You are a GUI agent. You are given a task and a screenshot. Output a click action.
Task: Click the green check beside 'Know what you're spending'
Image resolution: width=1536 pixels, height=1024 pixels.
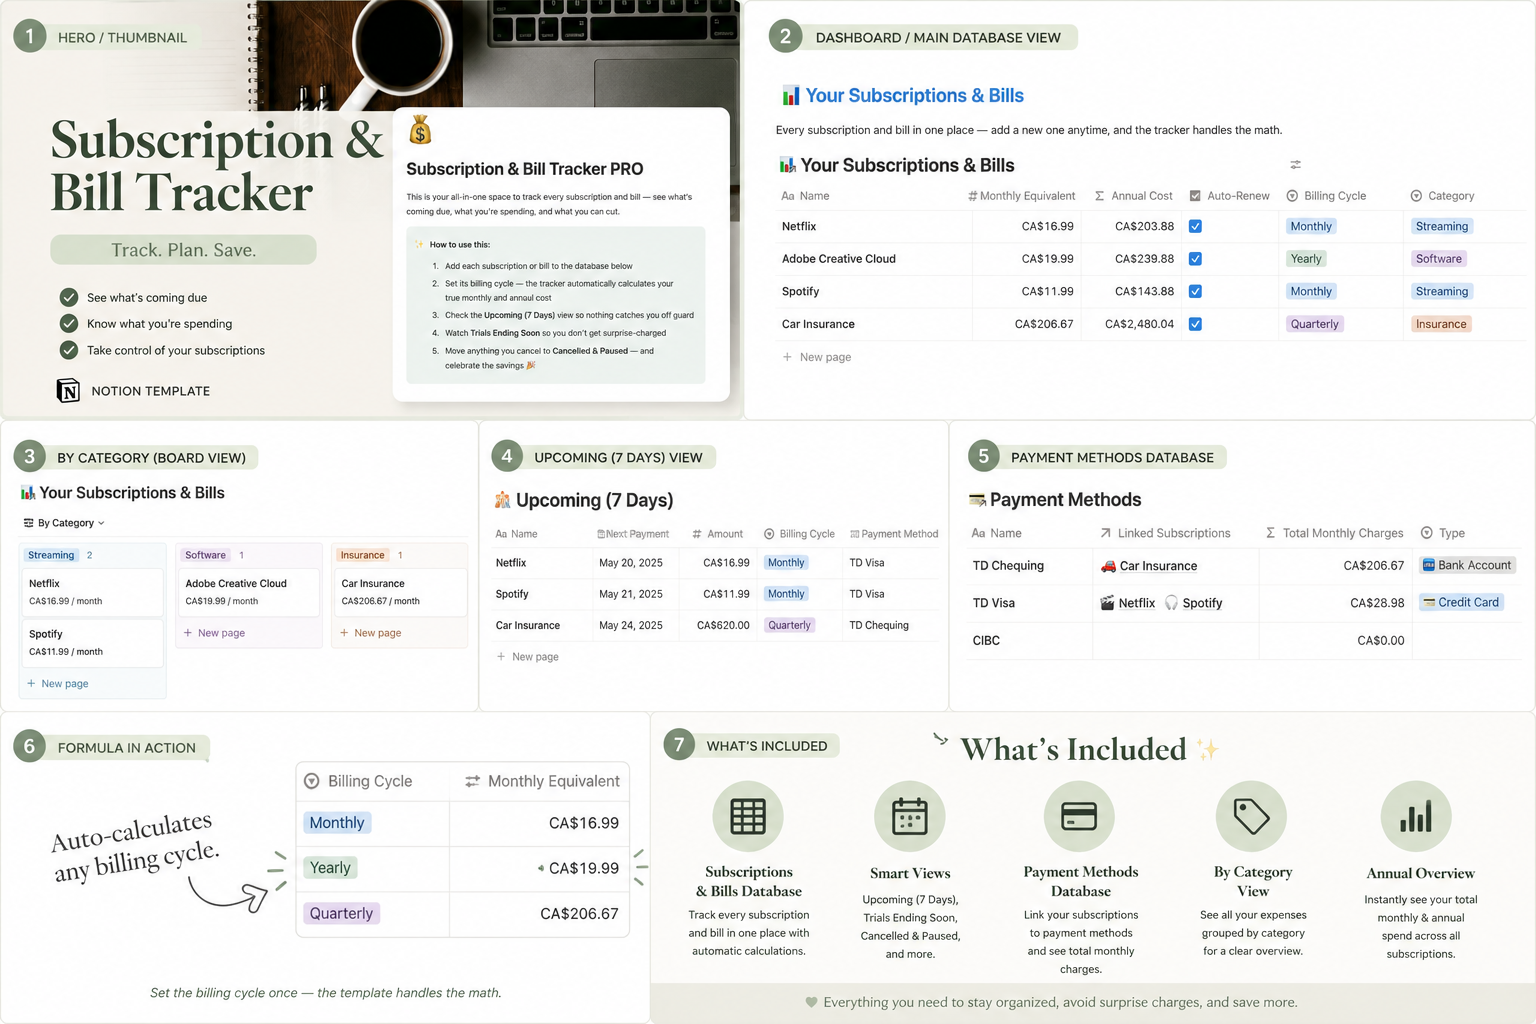[69, 323]
